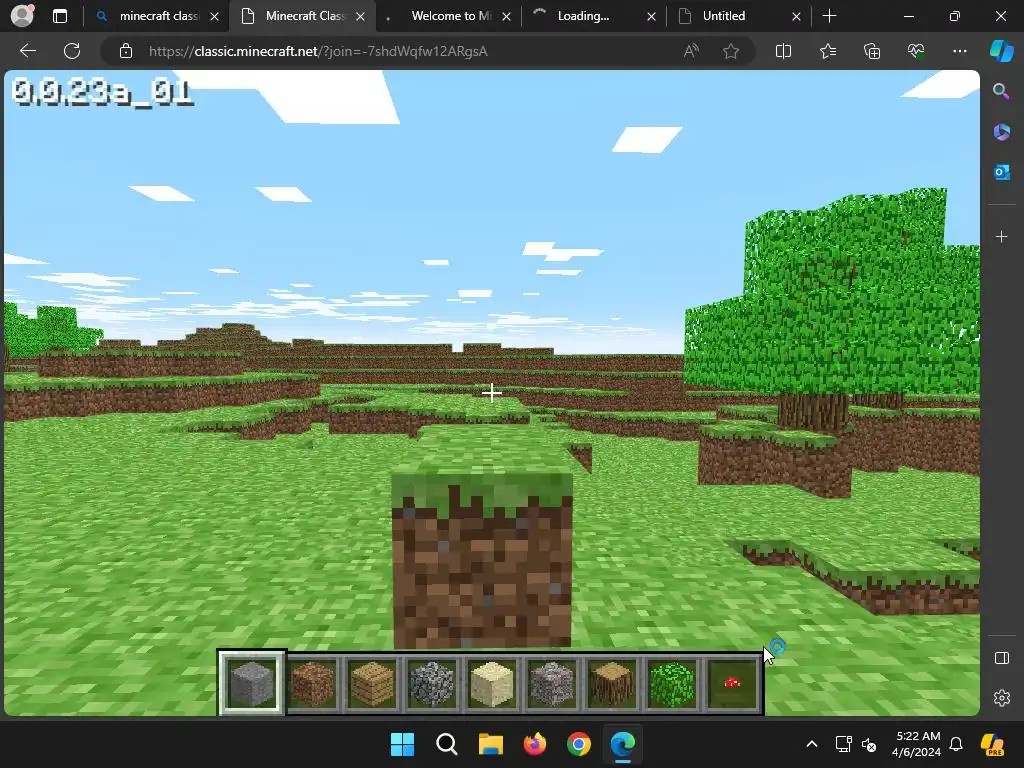Select the wood log block in hotbar

[x=611, y=683]
